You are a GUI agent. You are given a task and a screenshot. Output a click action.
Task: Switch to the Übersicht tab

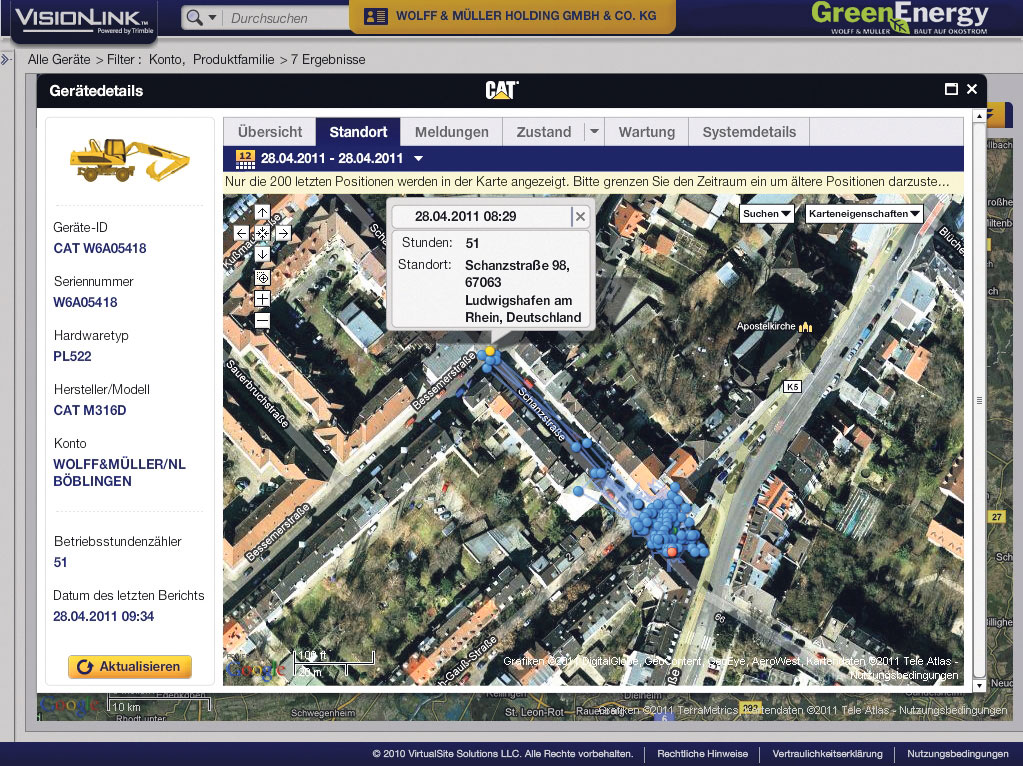(x=269, y=132)
